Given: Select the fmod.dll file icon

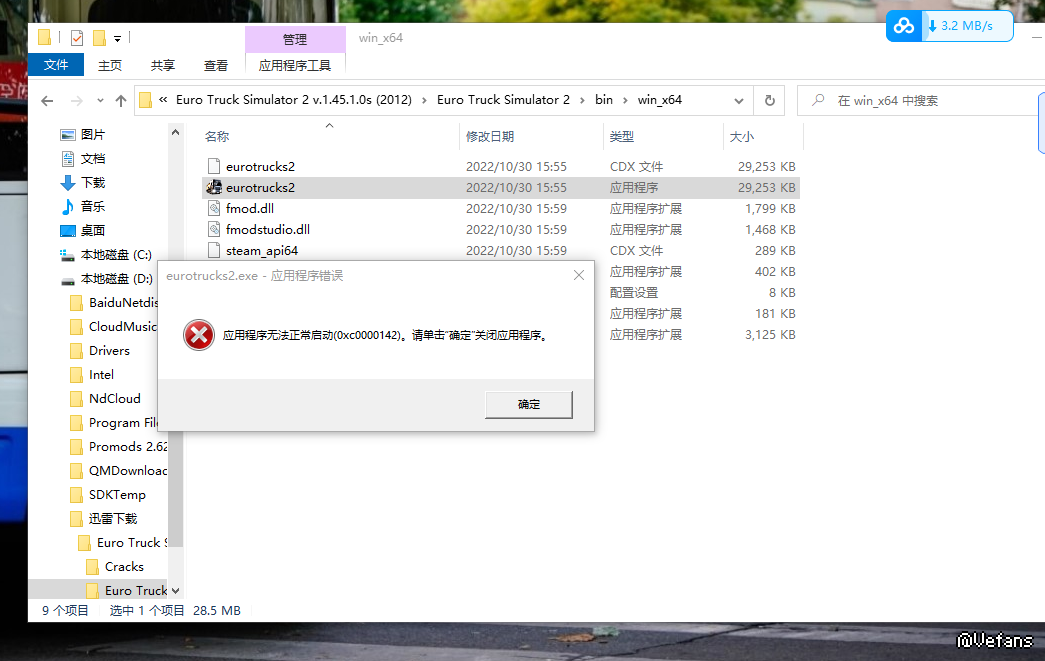Looking at the screenshot, I should [214, 208].
